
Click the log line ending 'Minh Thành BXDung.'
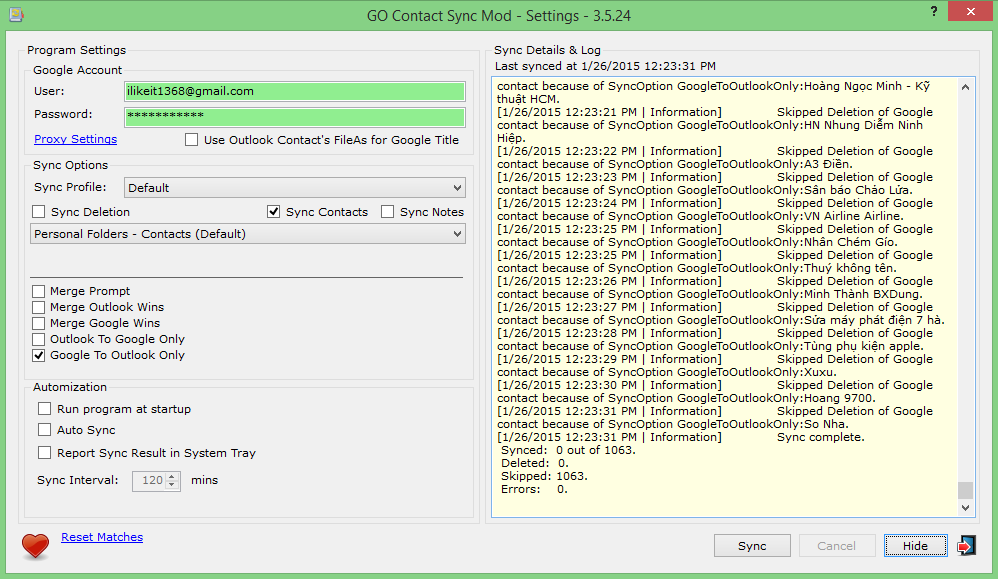[710, 294]
